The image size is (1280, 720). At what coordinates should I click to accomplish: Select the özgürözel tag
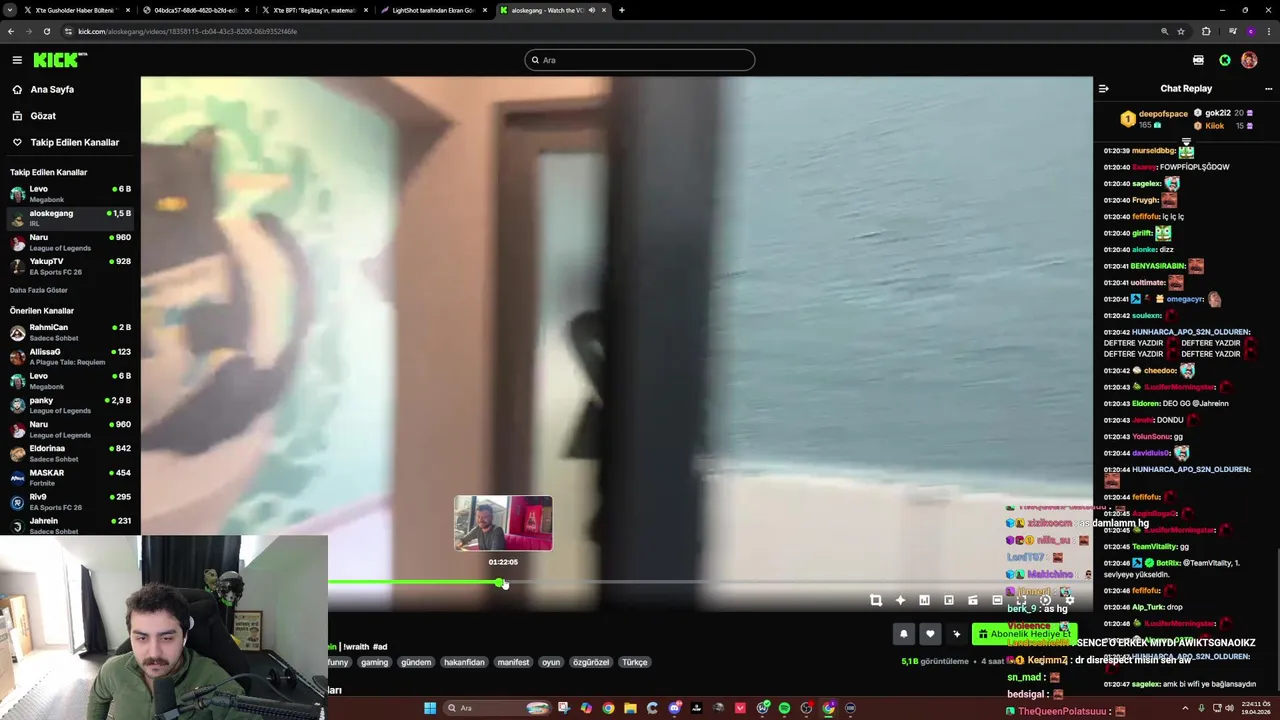(591, 662)
